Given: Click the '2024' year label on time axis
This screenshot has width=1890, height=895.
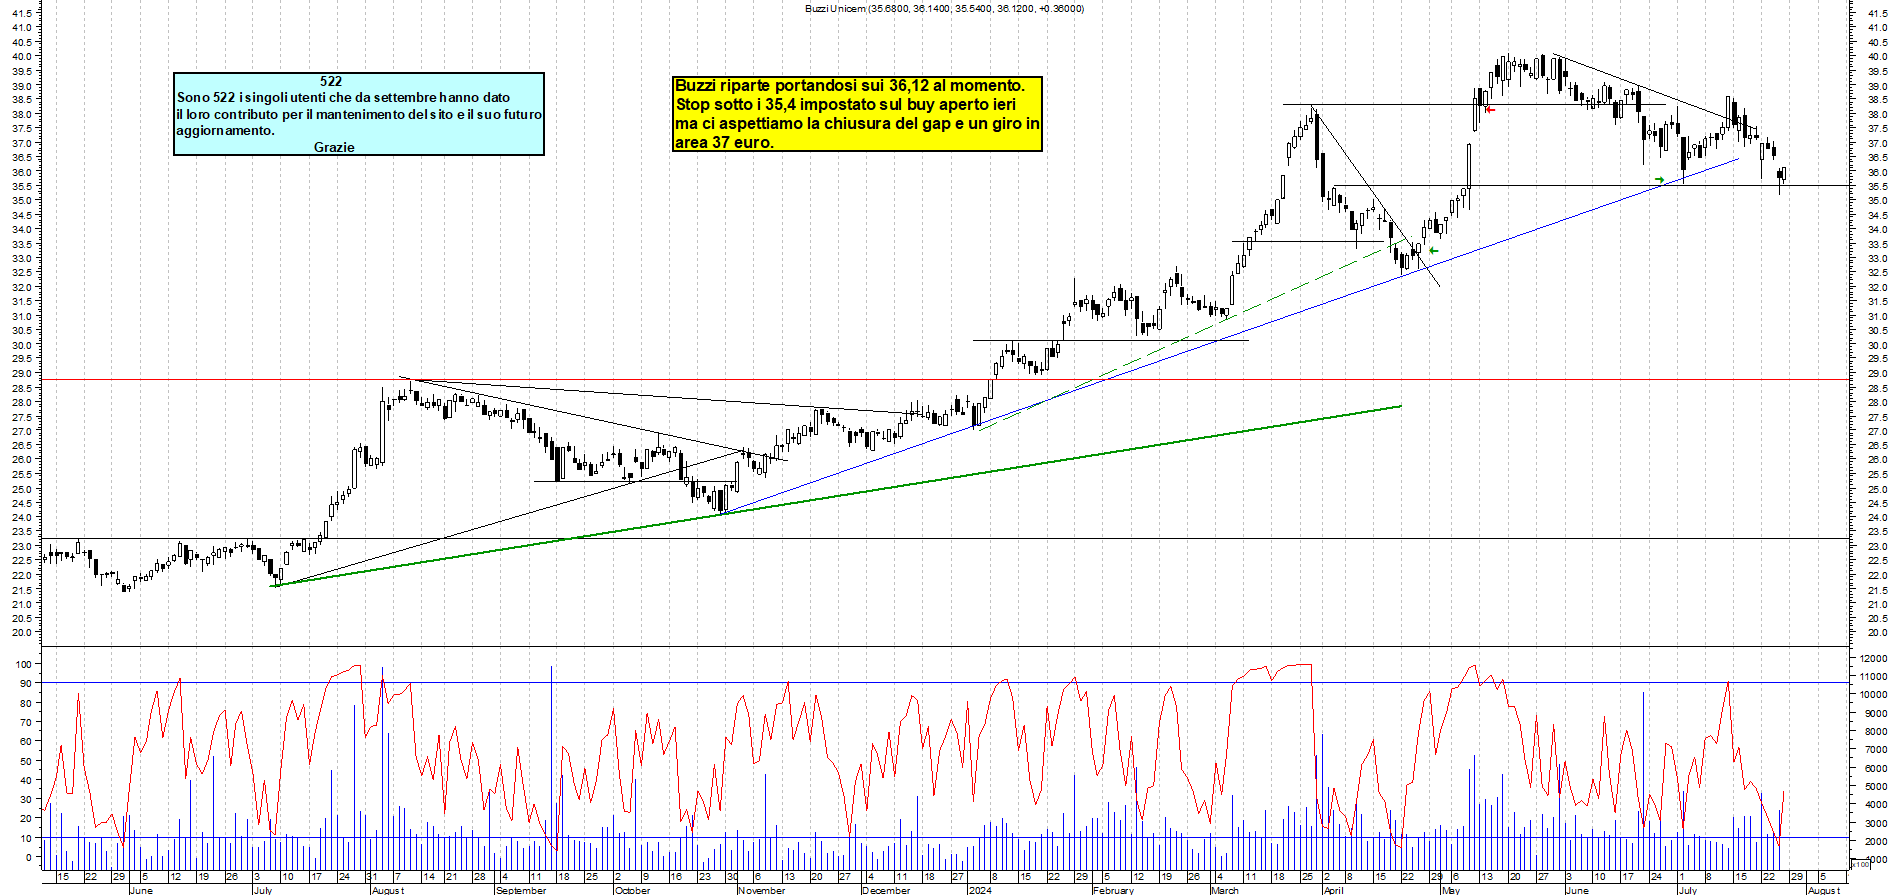Looking at the screenshot, I should pyautogui.click(x=980, y=890).
